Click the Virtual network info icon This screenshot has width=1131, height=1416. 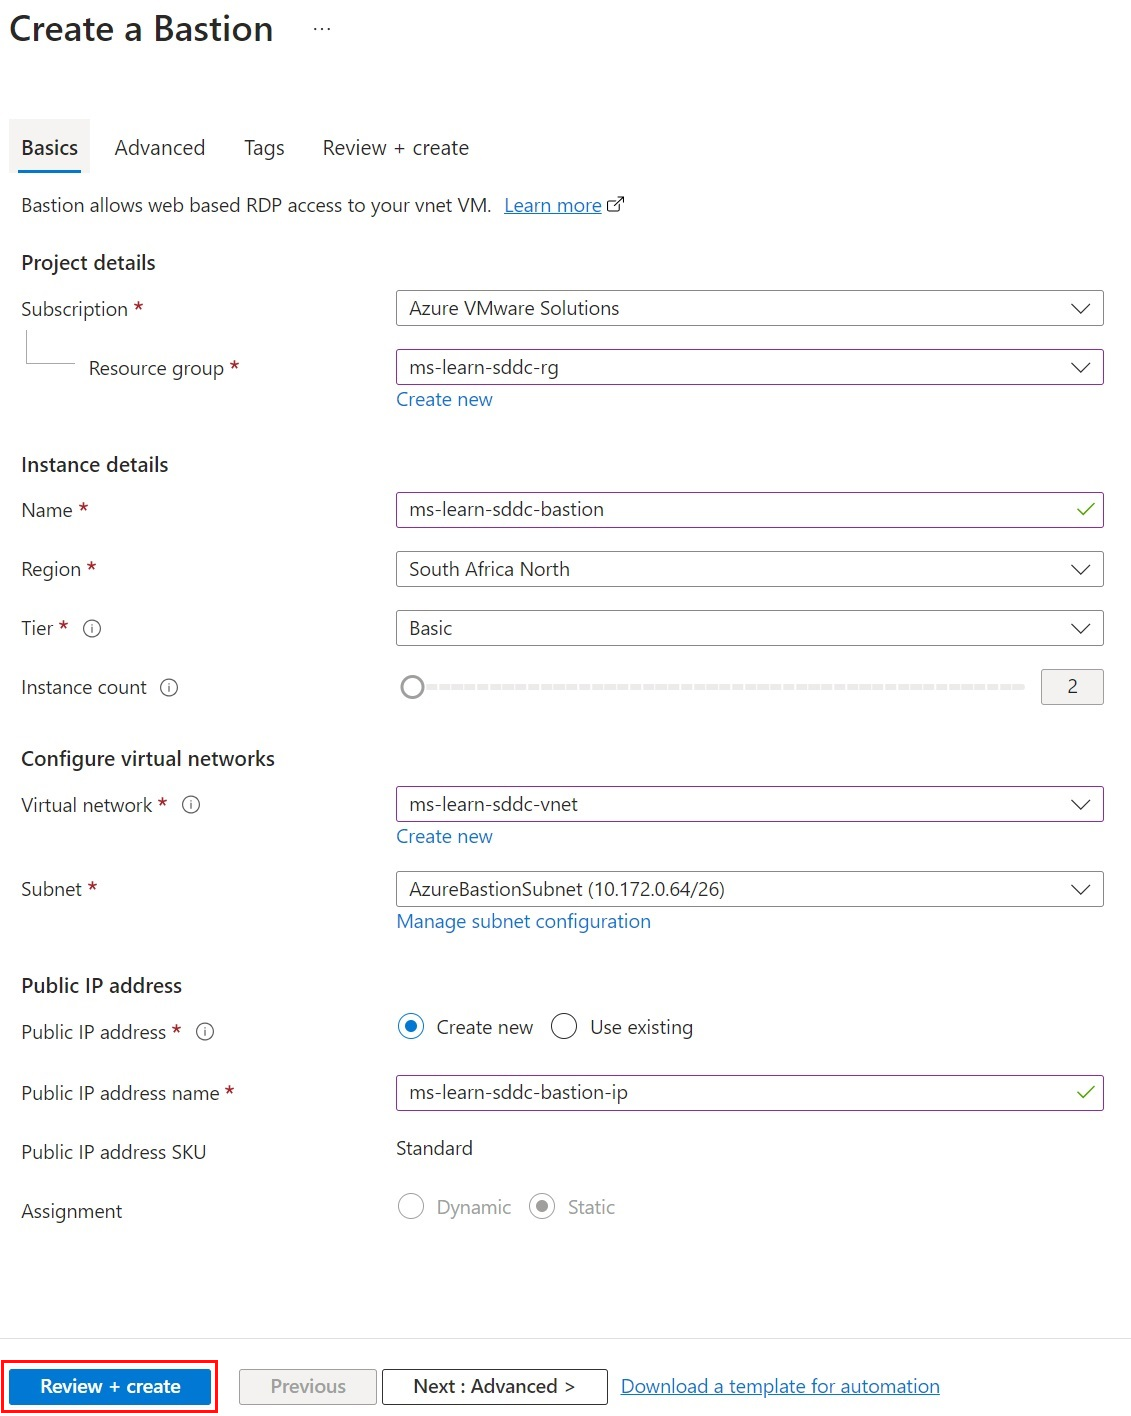click(191, 805)
